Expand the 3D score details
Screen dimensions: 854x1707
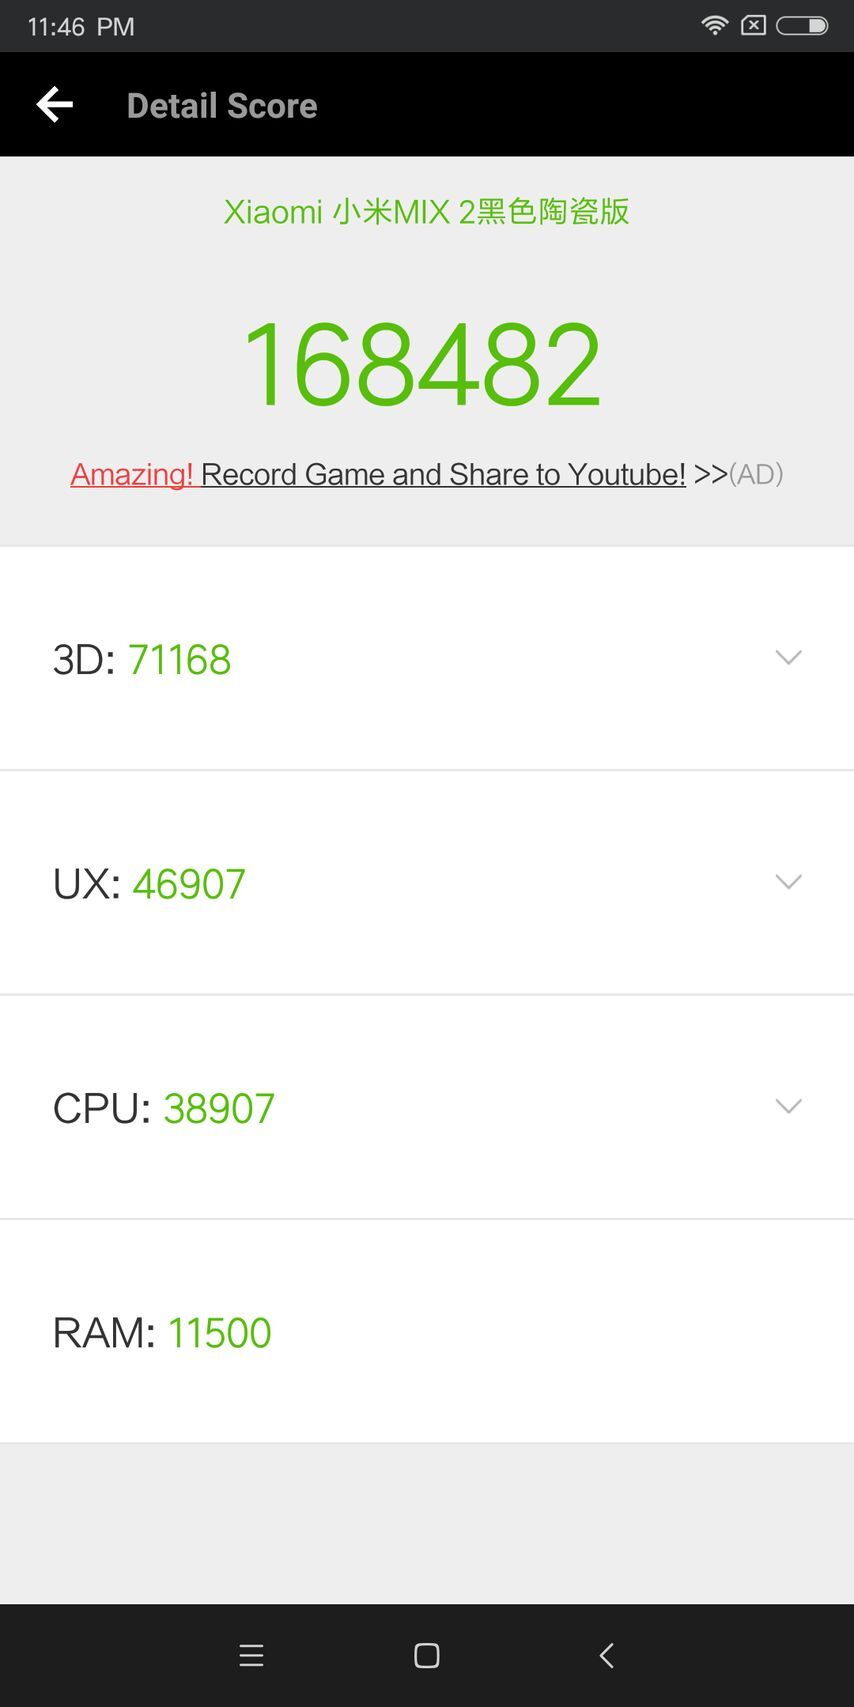[x=788, y=657]
